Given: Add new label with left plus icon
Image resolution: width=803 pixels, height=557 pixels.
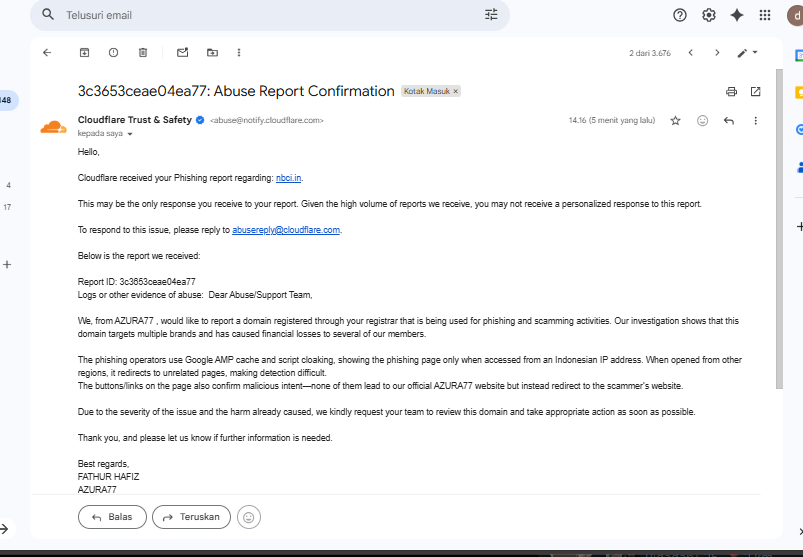Looking at the screenshot, I should [7, 265].
